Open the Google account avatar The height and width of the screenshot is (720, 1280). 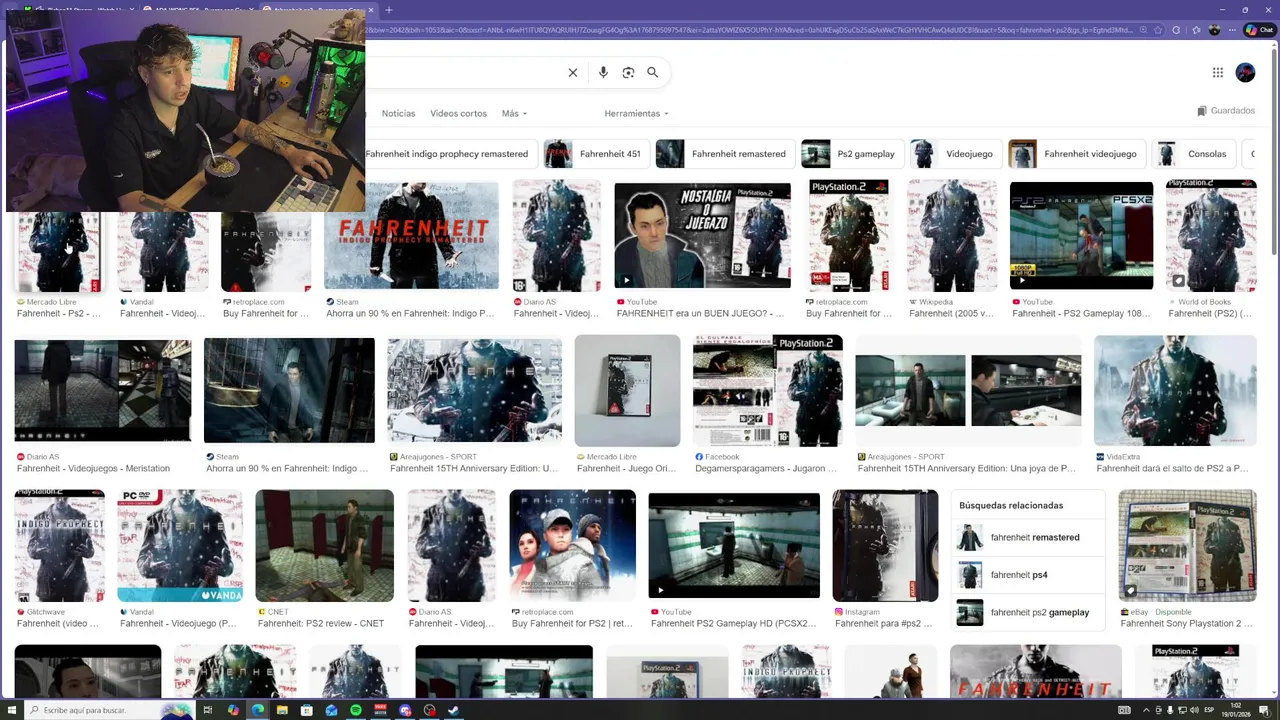(1245, 72)
